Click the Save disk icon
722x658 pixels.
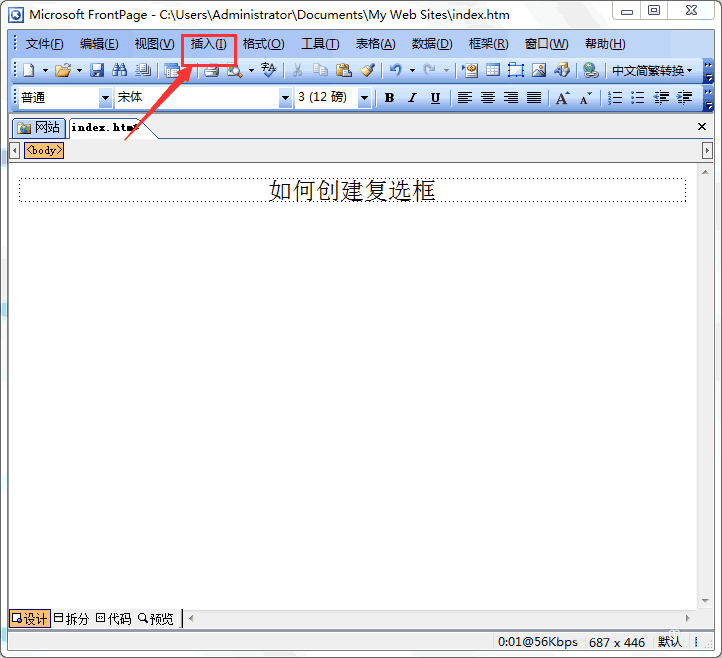coord(97,70)
